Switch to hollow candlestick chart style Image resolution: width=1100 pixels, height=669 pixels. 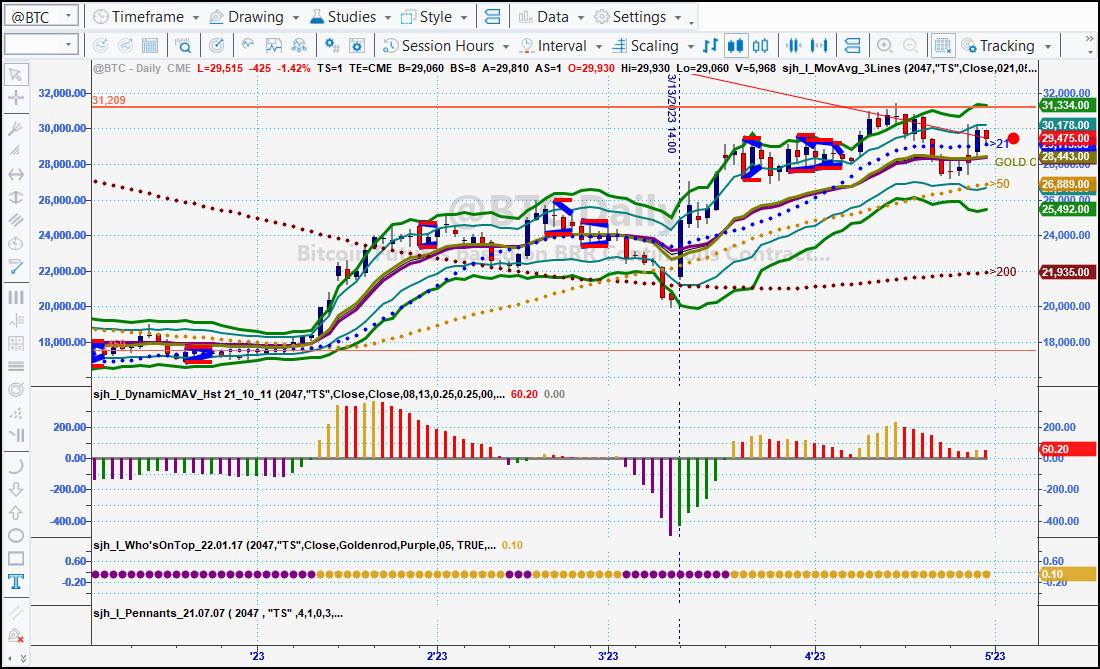[x=760, y=46]
